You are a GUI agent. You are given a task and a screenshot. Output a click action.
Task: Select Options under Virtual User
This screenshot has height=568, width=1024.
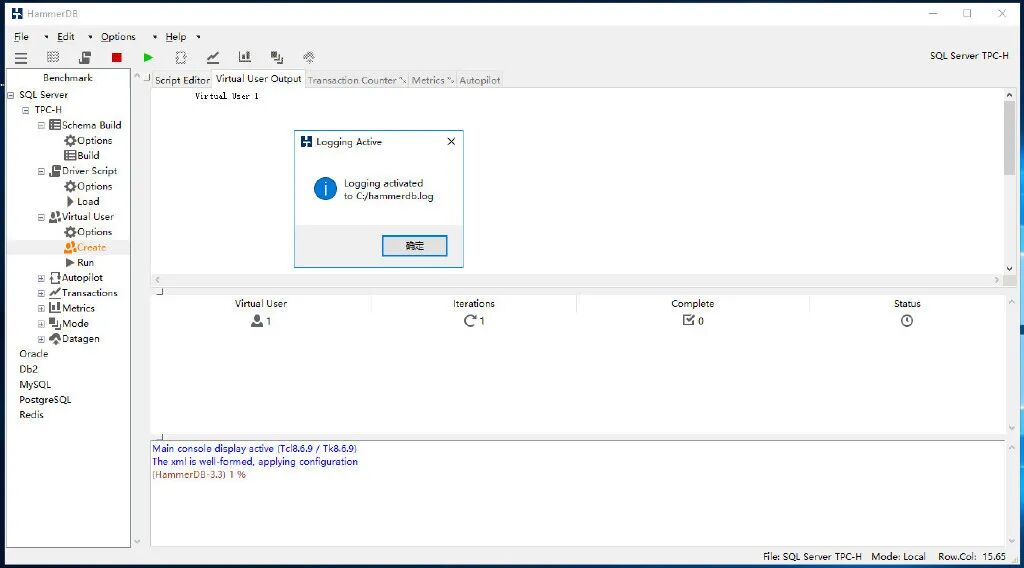pyautogui.click(x=95, y=232)
